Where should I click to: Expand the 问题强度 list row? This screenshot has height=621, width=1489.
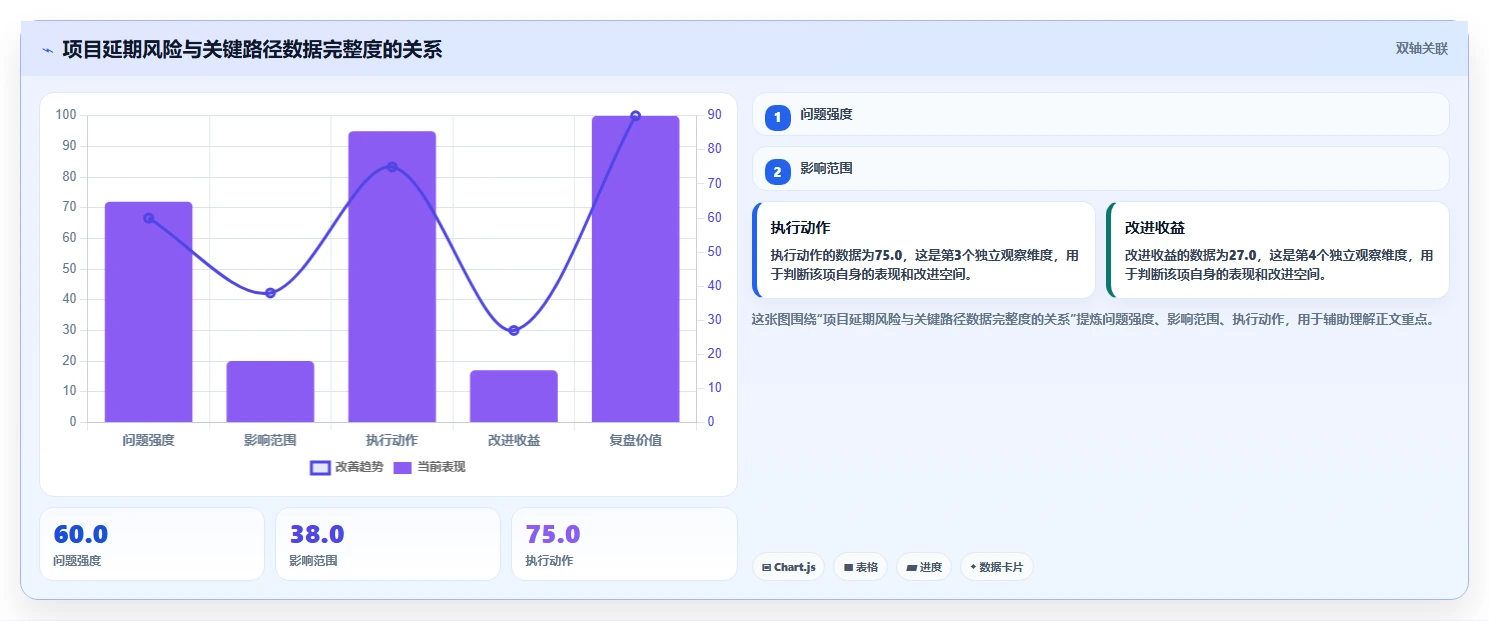[1100, 114]
